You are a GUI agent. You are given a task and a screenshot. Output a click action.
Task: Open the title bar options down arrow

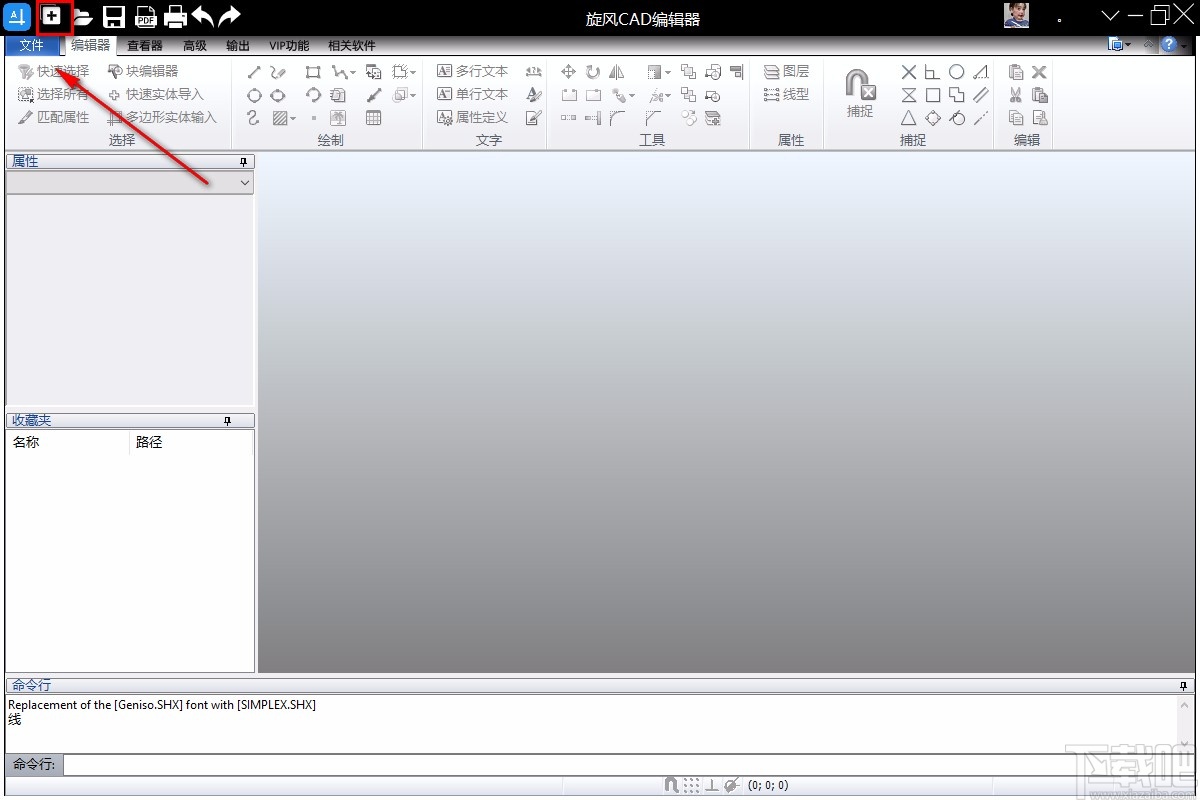pyautogui.click(x=1111, y=15)
